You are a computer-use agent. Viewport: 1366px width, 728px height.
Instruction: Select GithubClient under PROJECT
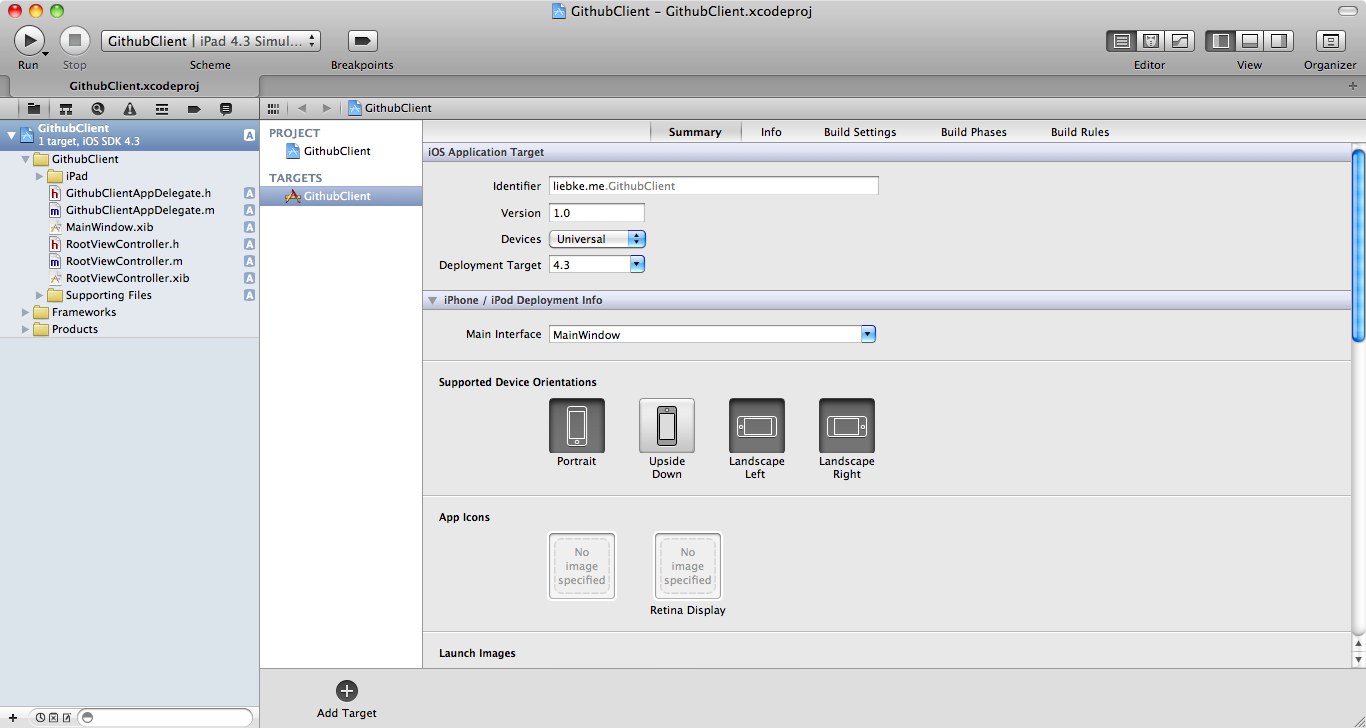coord(337,151)
